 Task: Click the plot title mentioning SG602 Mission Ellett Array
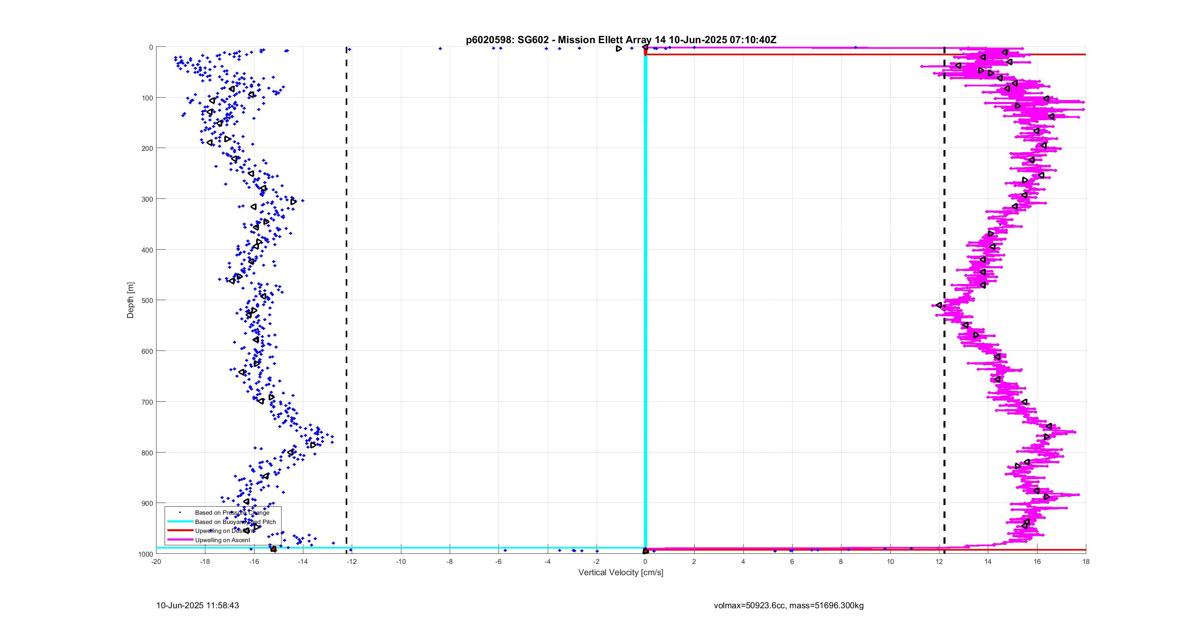pyautogui.click(x=621, y=40)
